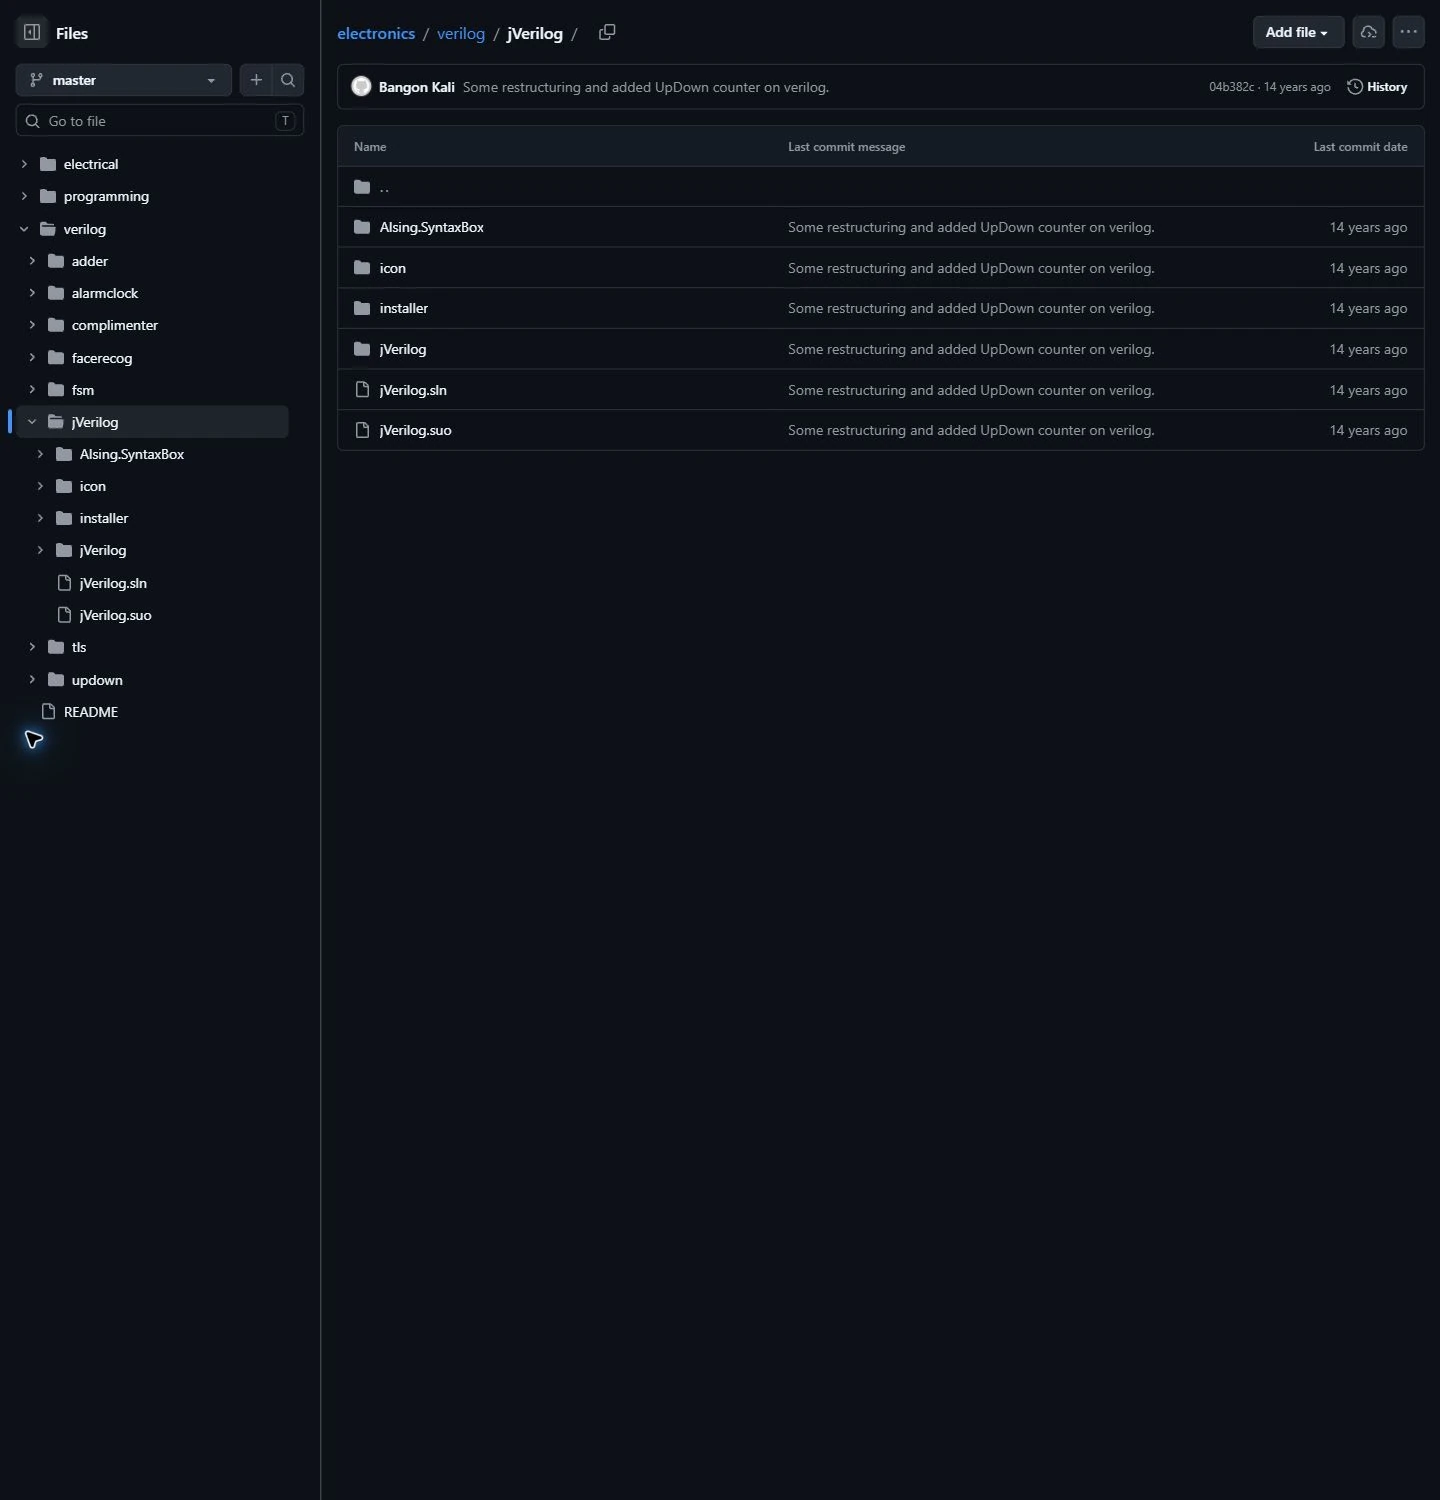Copy the path with the copy icon
This screenshot has width=1440, height=1500.
[607, 32]
